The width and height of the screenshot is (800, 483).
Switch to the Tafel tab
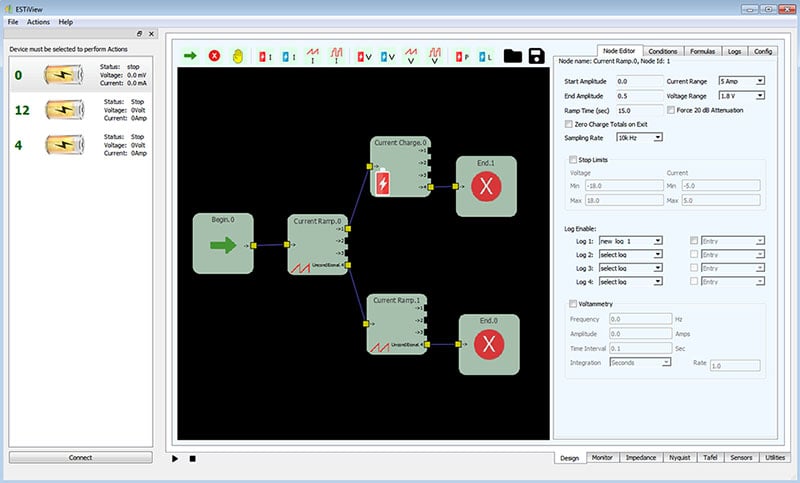[710, 457]
